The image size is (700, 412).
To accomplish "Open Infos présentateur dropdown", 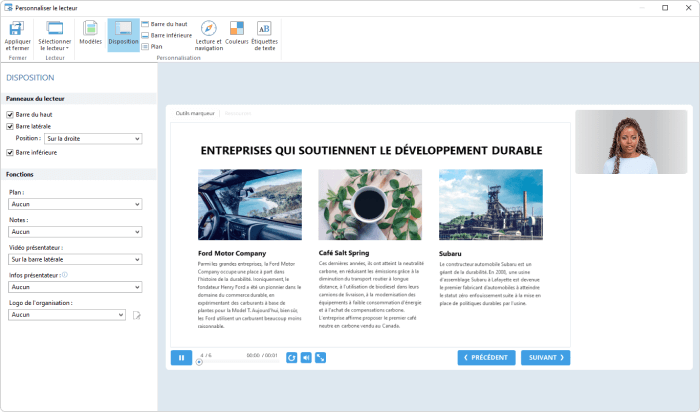I will point(75,287).
